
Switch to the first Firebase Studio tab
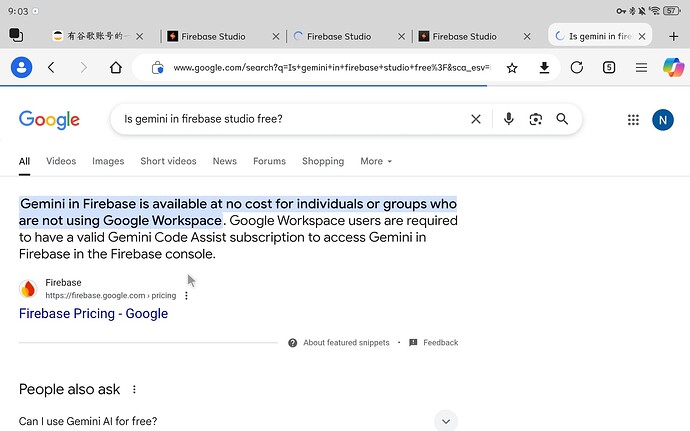213,37
